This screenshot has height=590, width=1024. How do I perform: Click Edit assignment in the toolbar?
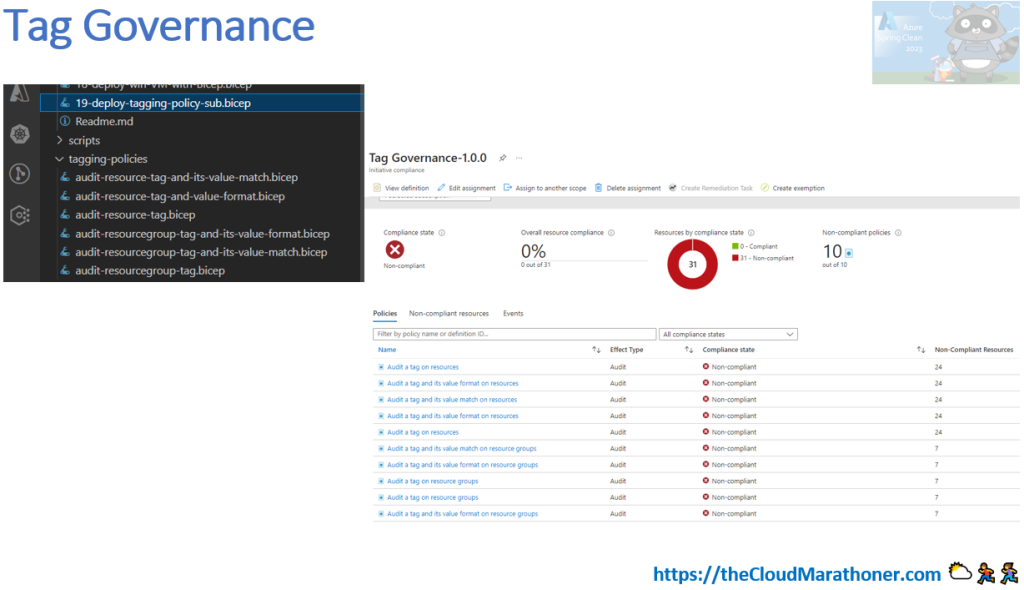click(467, 188)
